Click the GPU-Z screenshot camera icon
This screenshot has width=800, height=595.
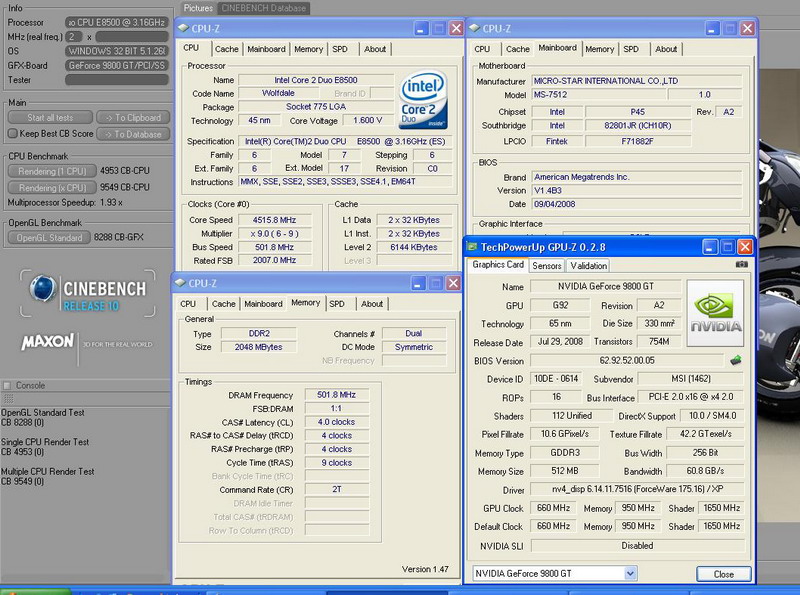coord(741,265)
